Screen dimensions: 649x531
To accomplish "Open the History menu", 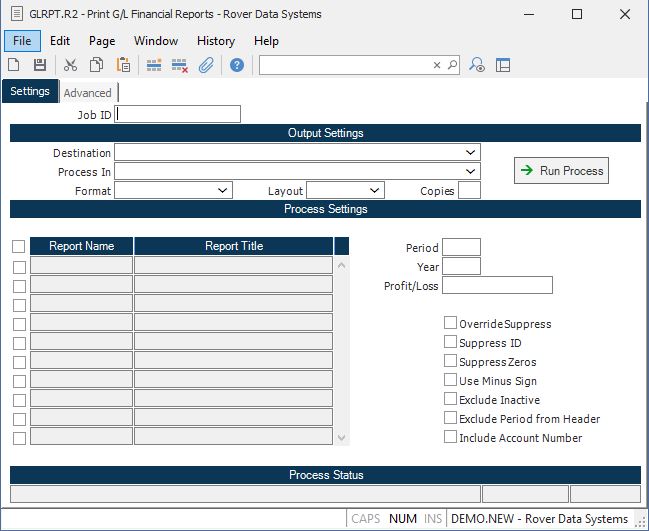I will [x=215, y=41].
